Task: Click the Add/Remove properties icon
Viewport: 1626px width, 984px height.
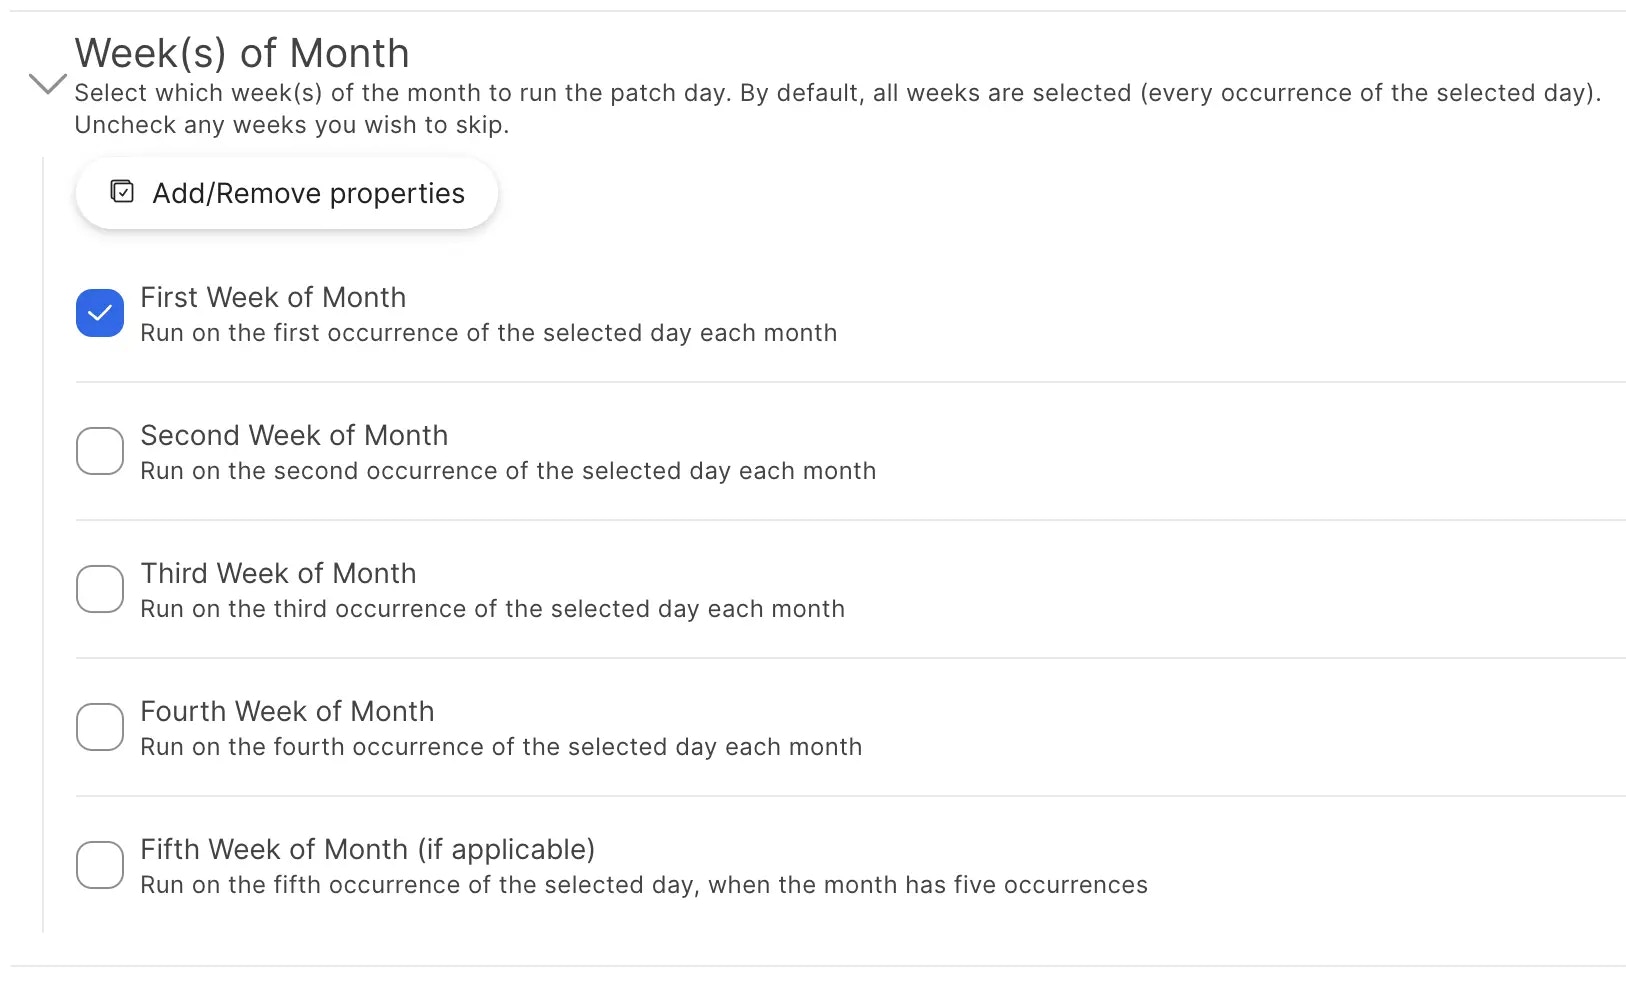Action: 121,191
